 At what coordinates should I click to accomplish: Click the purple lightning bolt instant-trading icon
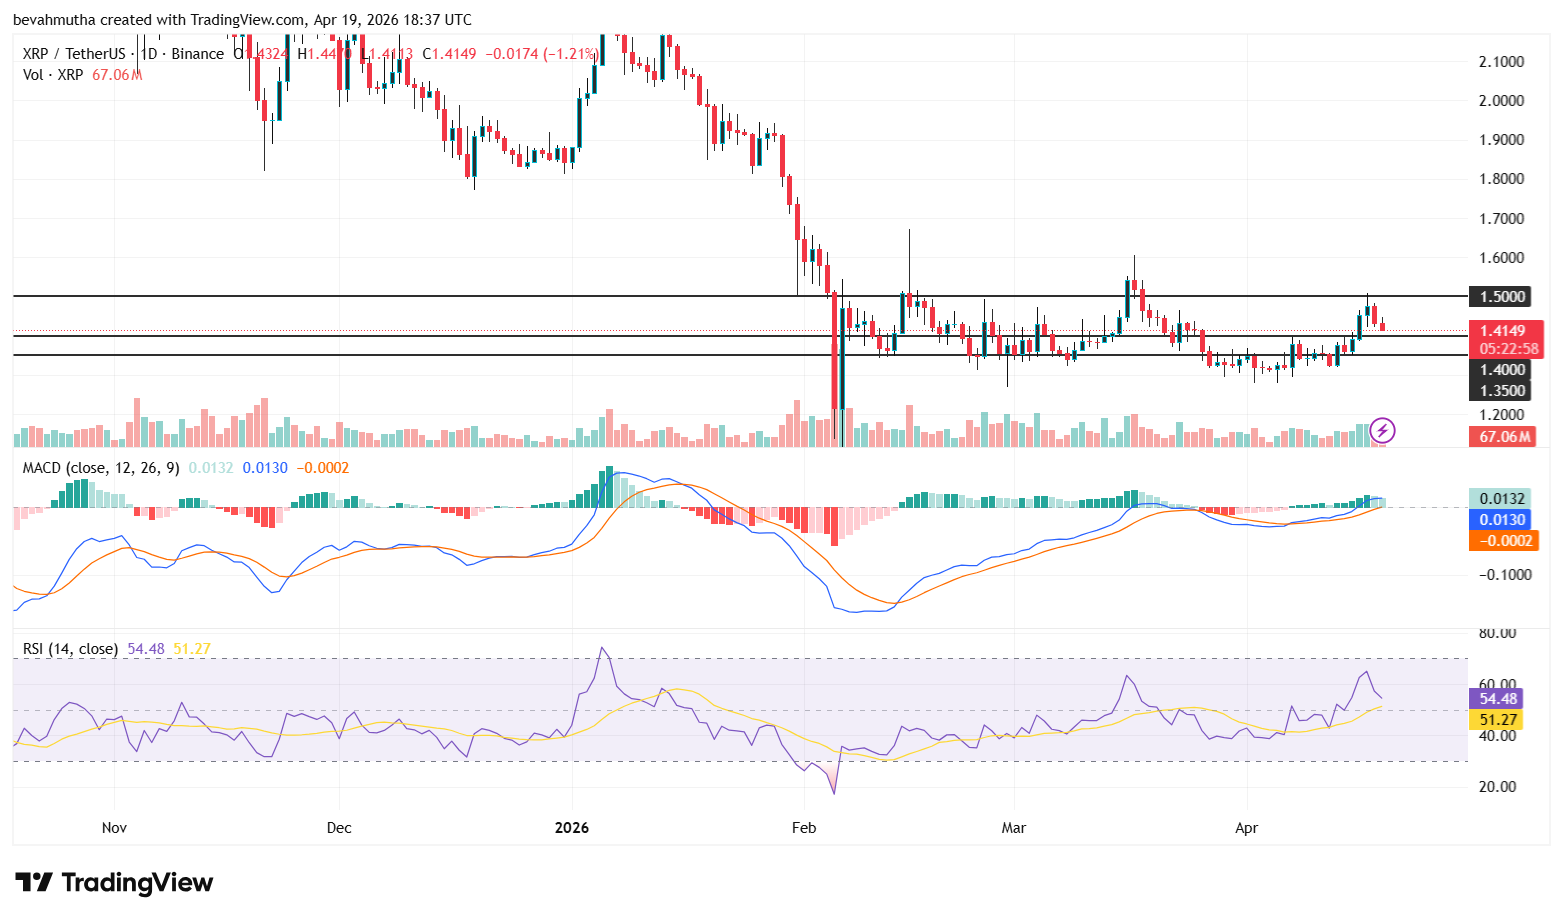pyautogui.click(x=1383, y=431)
